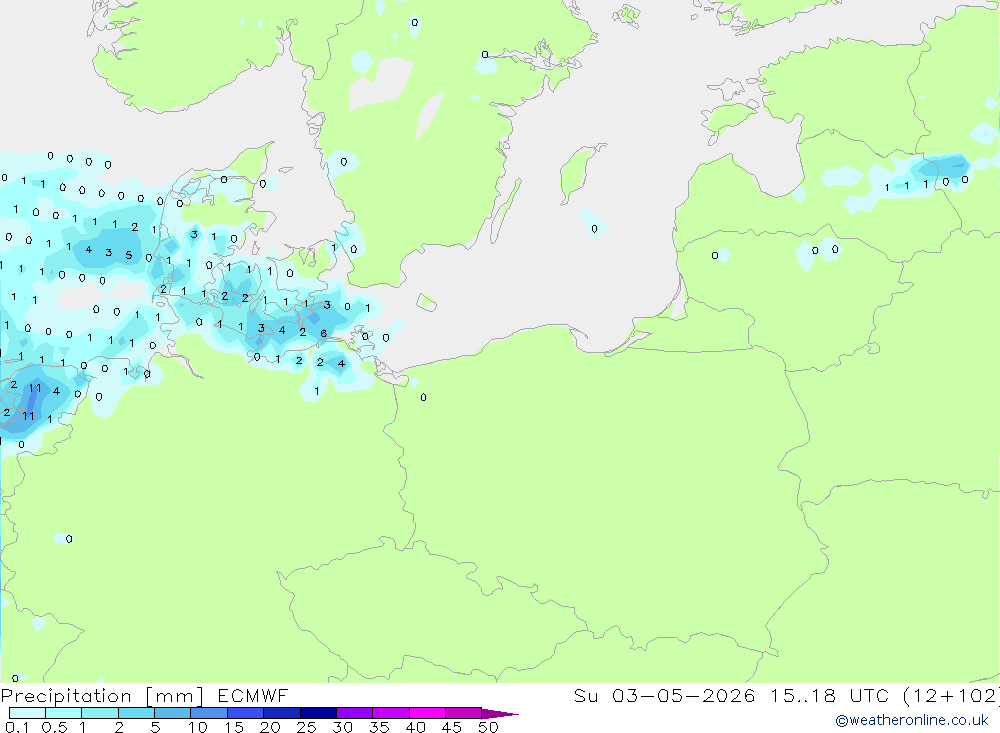Image resolution: width=1000 pixels, height=733 pixels.
Task: Click the '(12+102)' forecast run text
Action: (952, 695)
